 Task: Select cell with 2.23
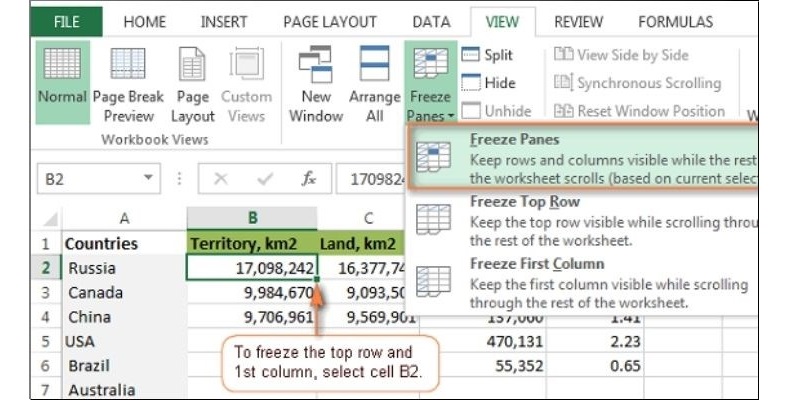[595, 341]
